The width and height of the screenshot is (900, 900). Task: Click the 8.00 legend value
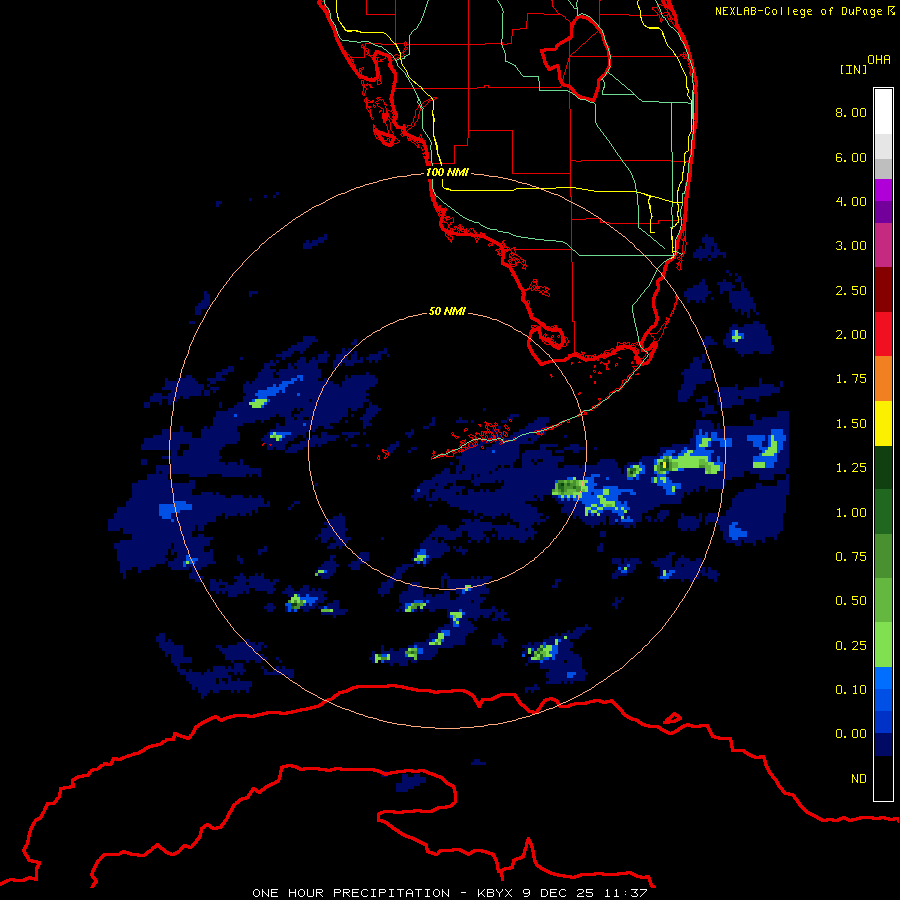[851, 112]
